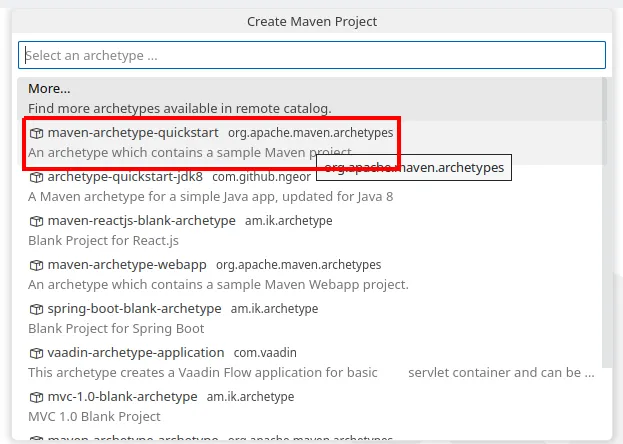623x444 pixels.
Task: Click the 'Select an archetype' input field
Action: tap(312, 55)
